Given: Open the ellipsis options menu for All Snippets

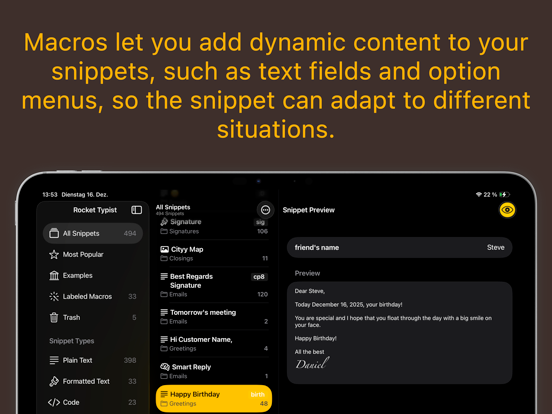Looking at the screenshot, I should point(265,210).
